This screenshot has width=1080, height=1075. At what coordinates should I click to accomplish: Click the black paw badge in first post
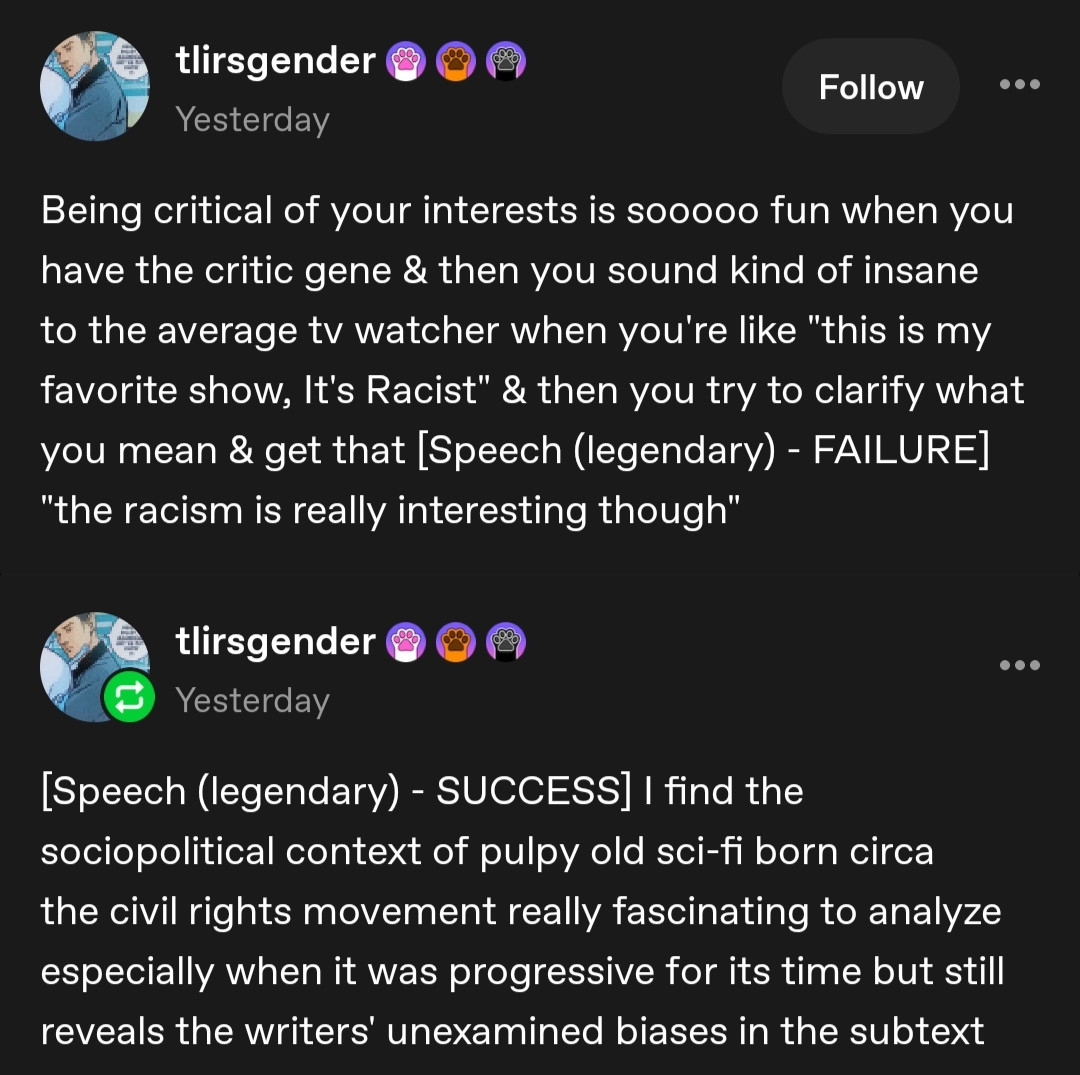point(505,63)
